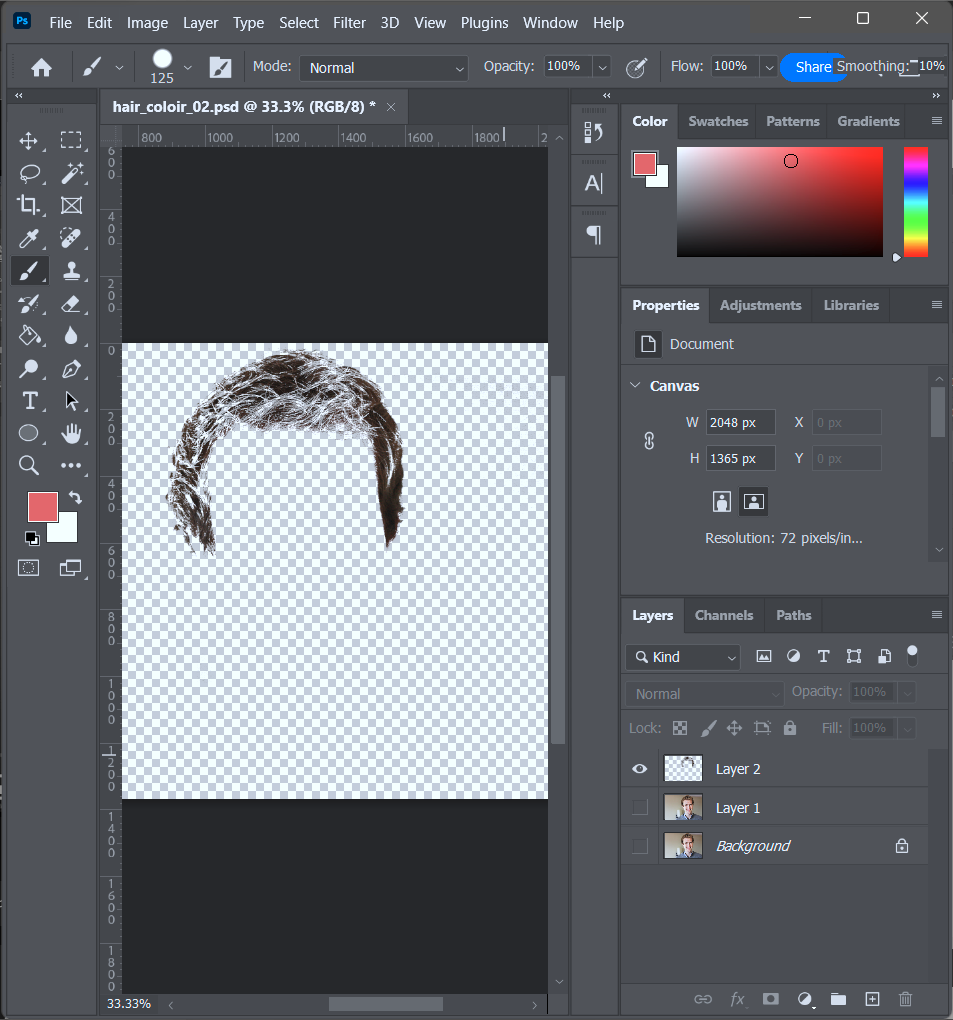Toggle Quick Mask mode

29,568
